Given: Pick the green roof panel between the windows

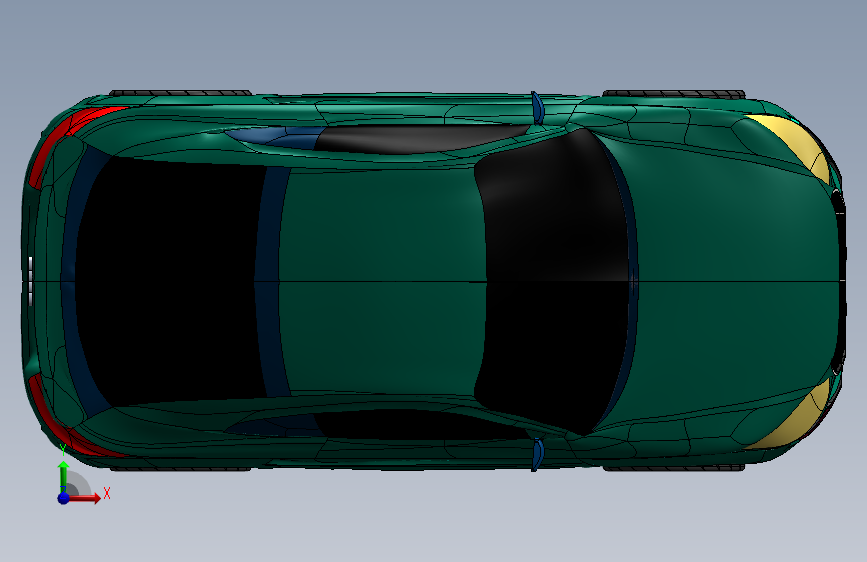Looking at the screenshot, I should coord(382,281).
